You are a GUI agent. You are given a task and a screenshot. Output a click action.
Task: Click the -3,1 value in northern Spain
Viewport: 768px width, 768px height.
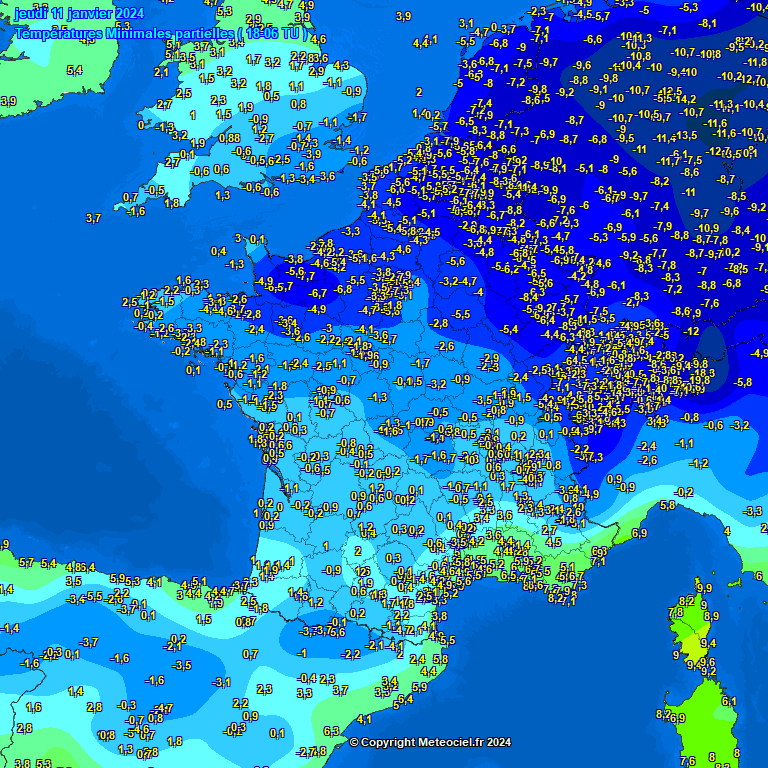point(221,682)
